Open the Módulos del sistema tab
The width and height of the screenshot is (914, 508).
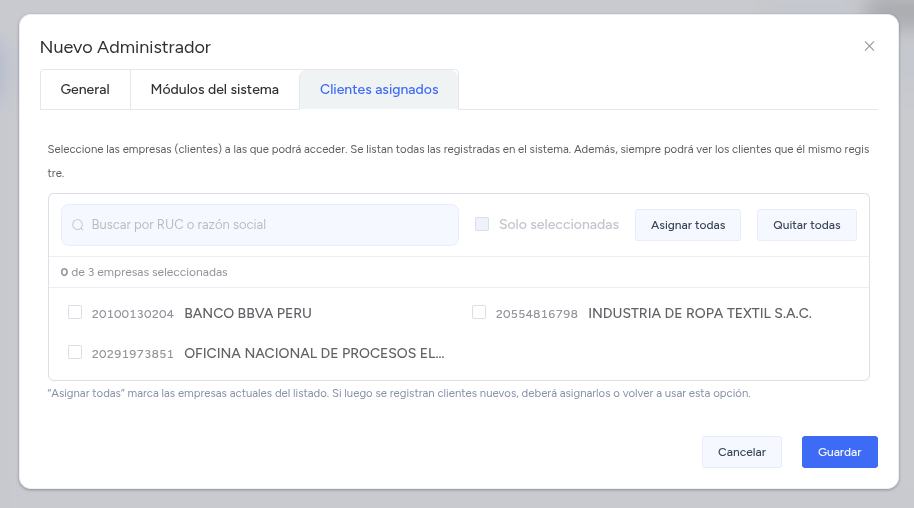click(215, 89)
